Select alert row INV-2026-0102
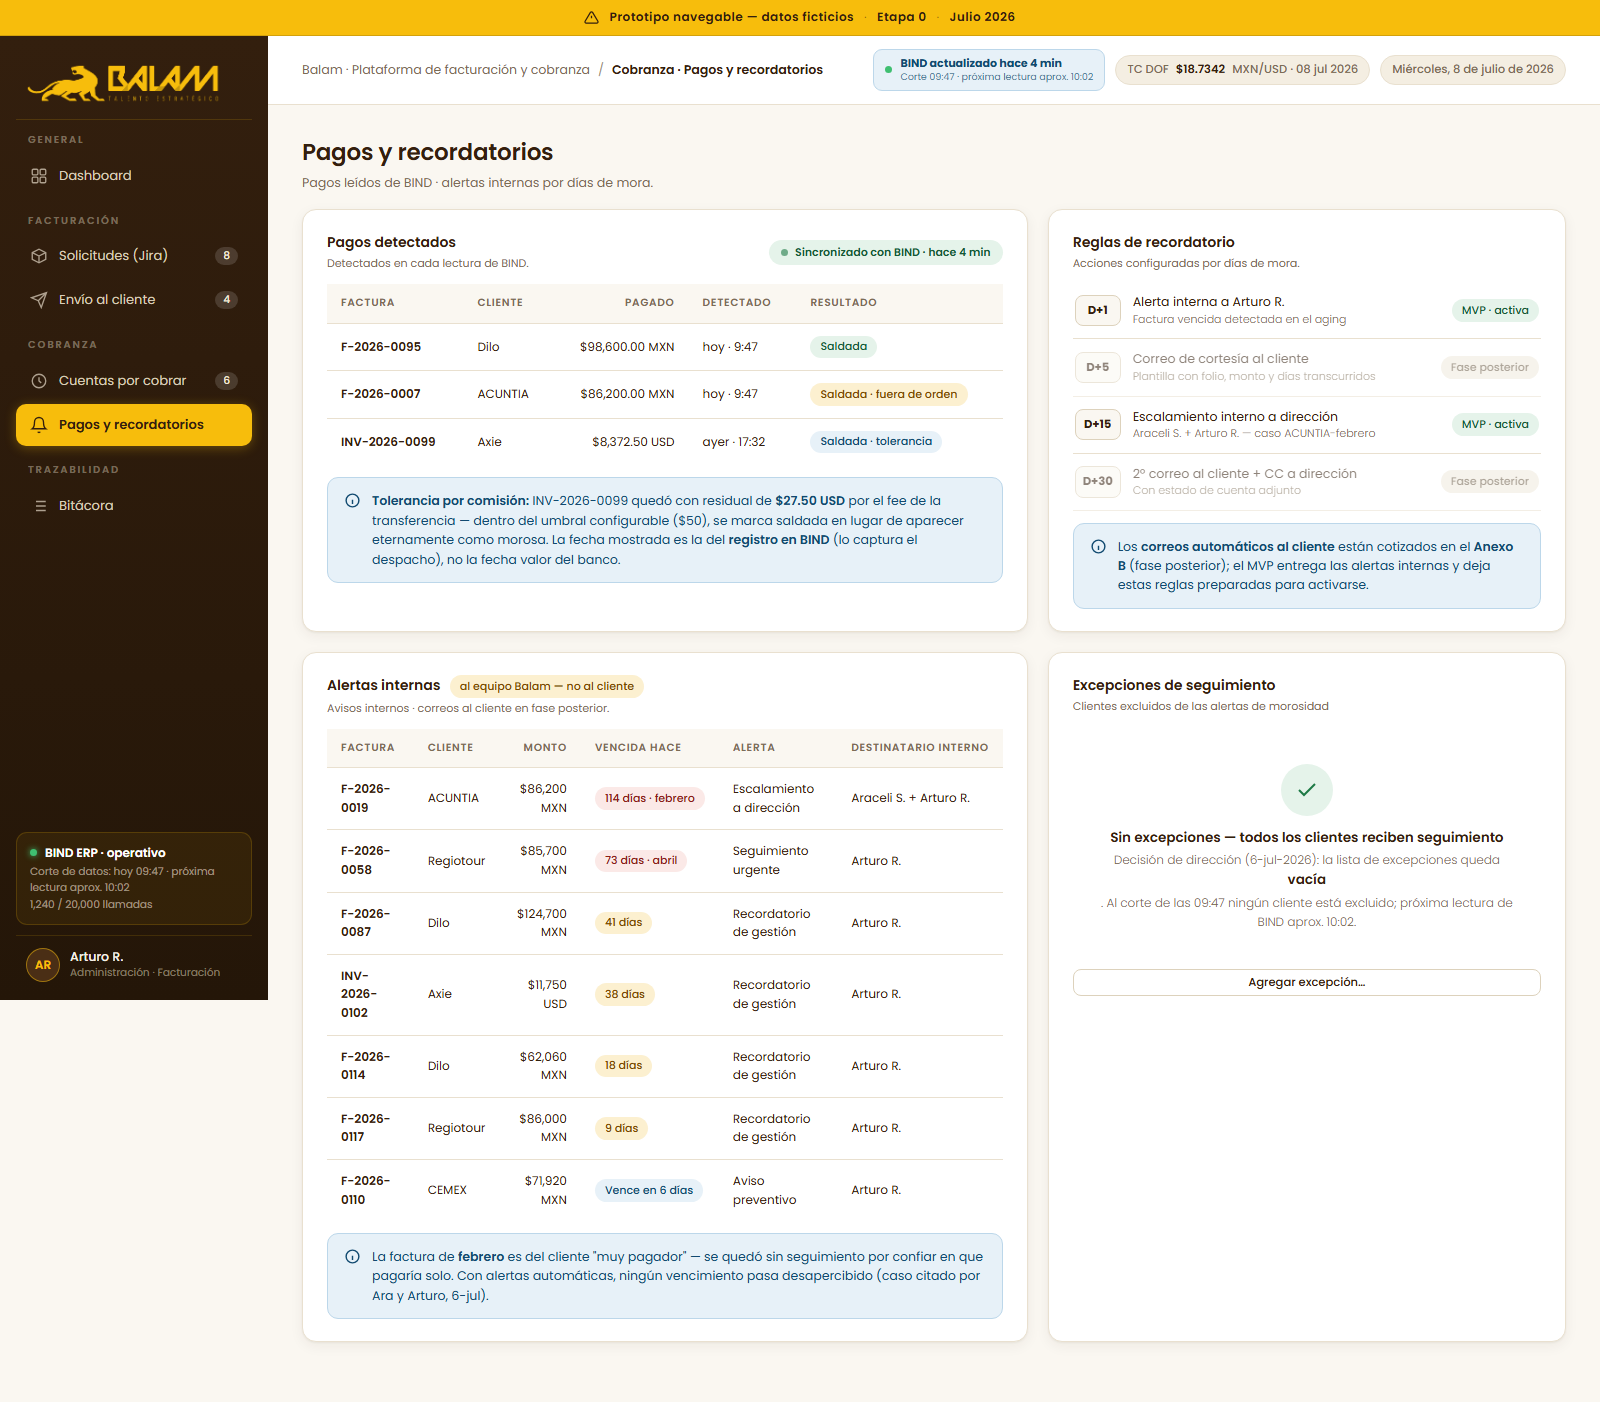Screen dimensions: 1600x1402 665,995
